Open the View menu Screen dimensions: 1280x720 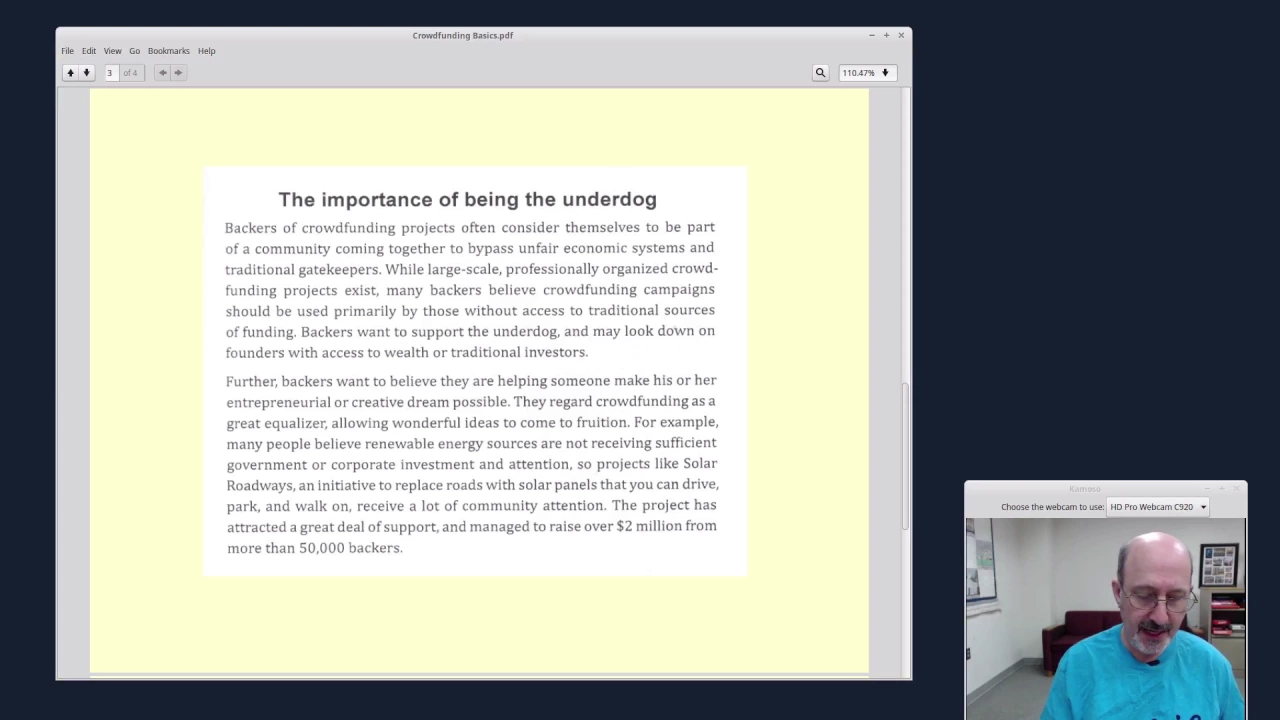[112, 51]
